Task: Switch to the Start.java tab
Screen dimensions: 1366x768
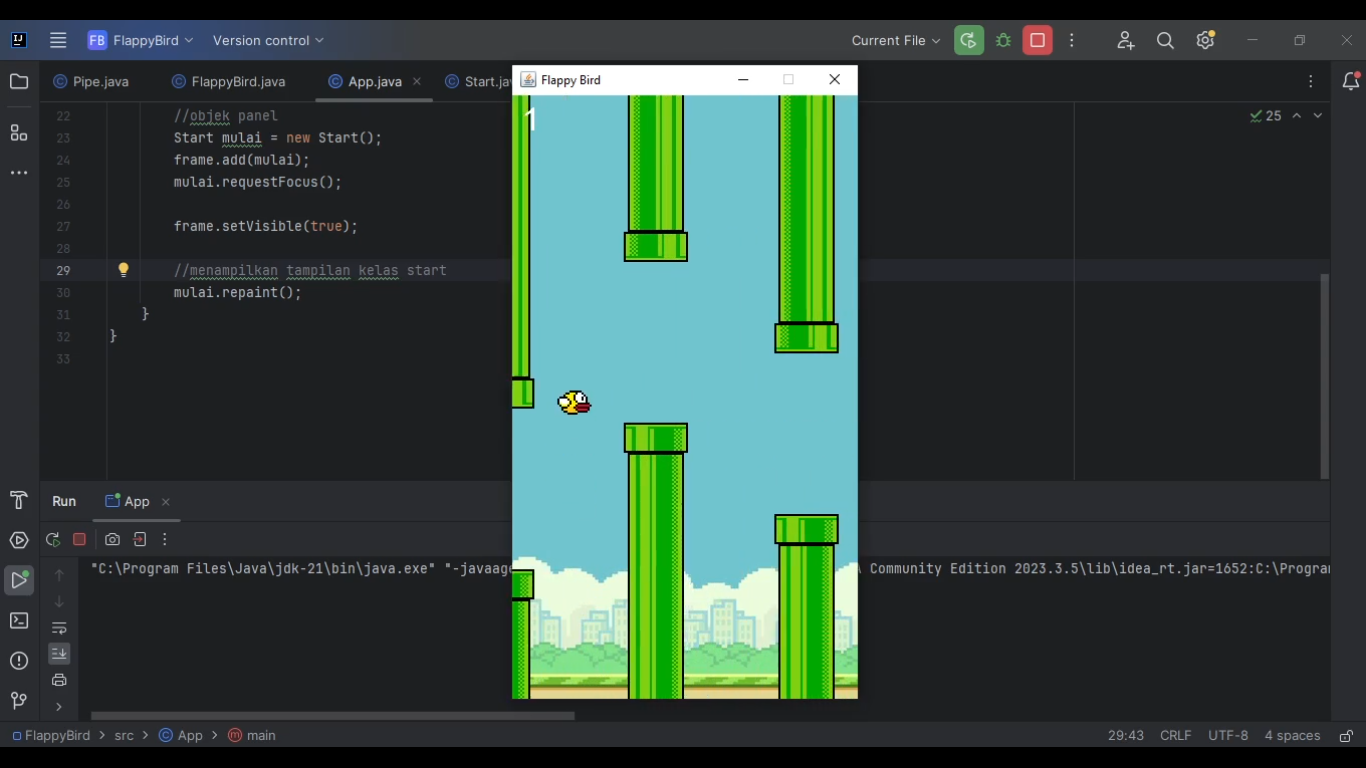Action: tap(478, 82)
